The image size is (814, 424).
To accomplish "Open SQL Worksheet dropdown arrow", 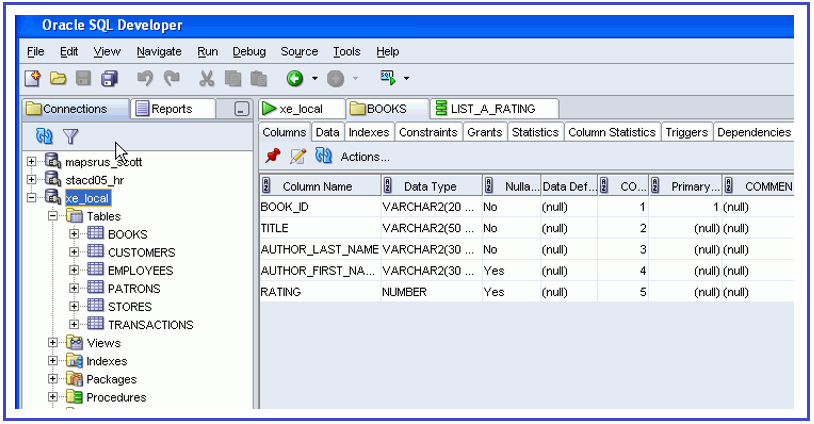I will 406,78.
